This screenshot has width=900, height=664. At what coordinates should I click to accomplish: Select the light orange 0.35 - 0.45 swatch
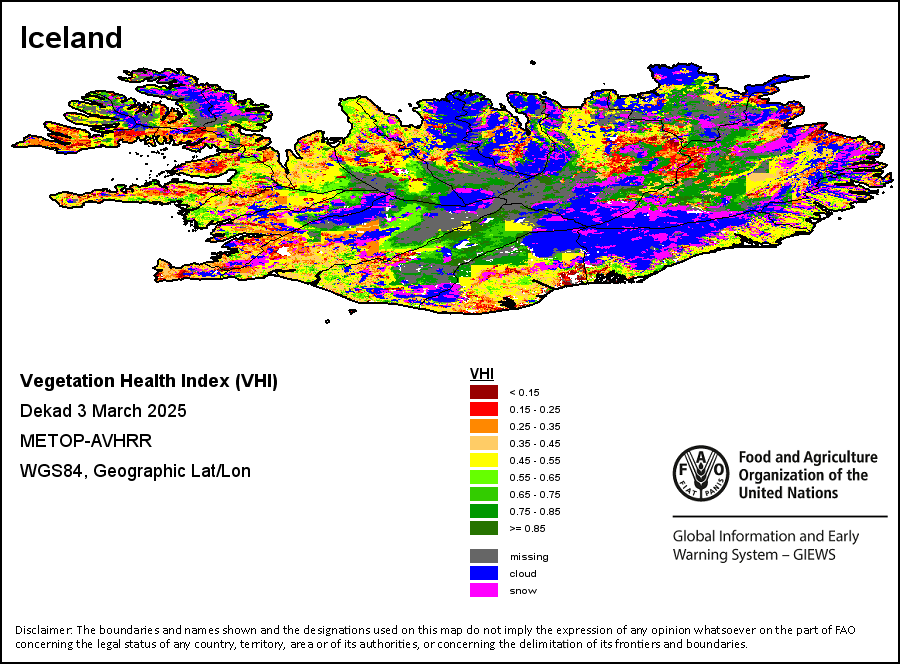tap(484, 443)
